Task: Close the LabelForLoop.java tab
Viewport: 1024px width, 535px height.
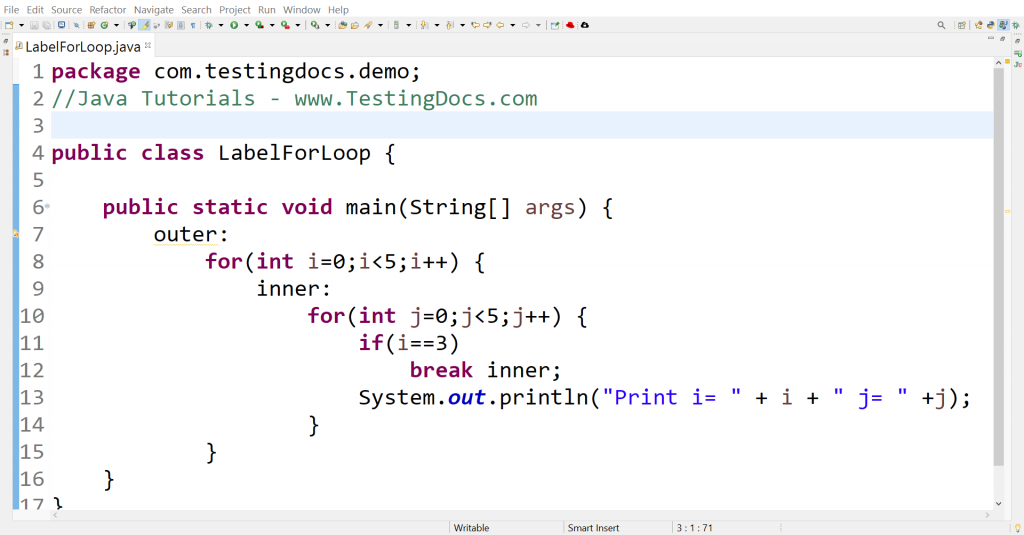Action: pyautogui.click(x=150, y=46)
